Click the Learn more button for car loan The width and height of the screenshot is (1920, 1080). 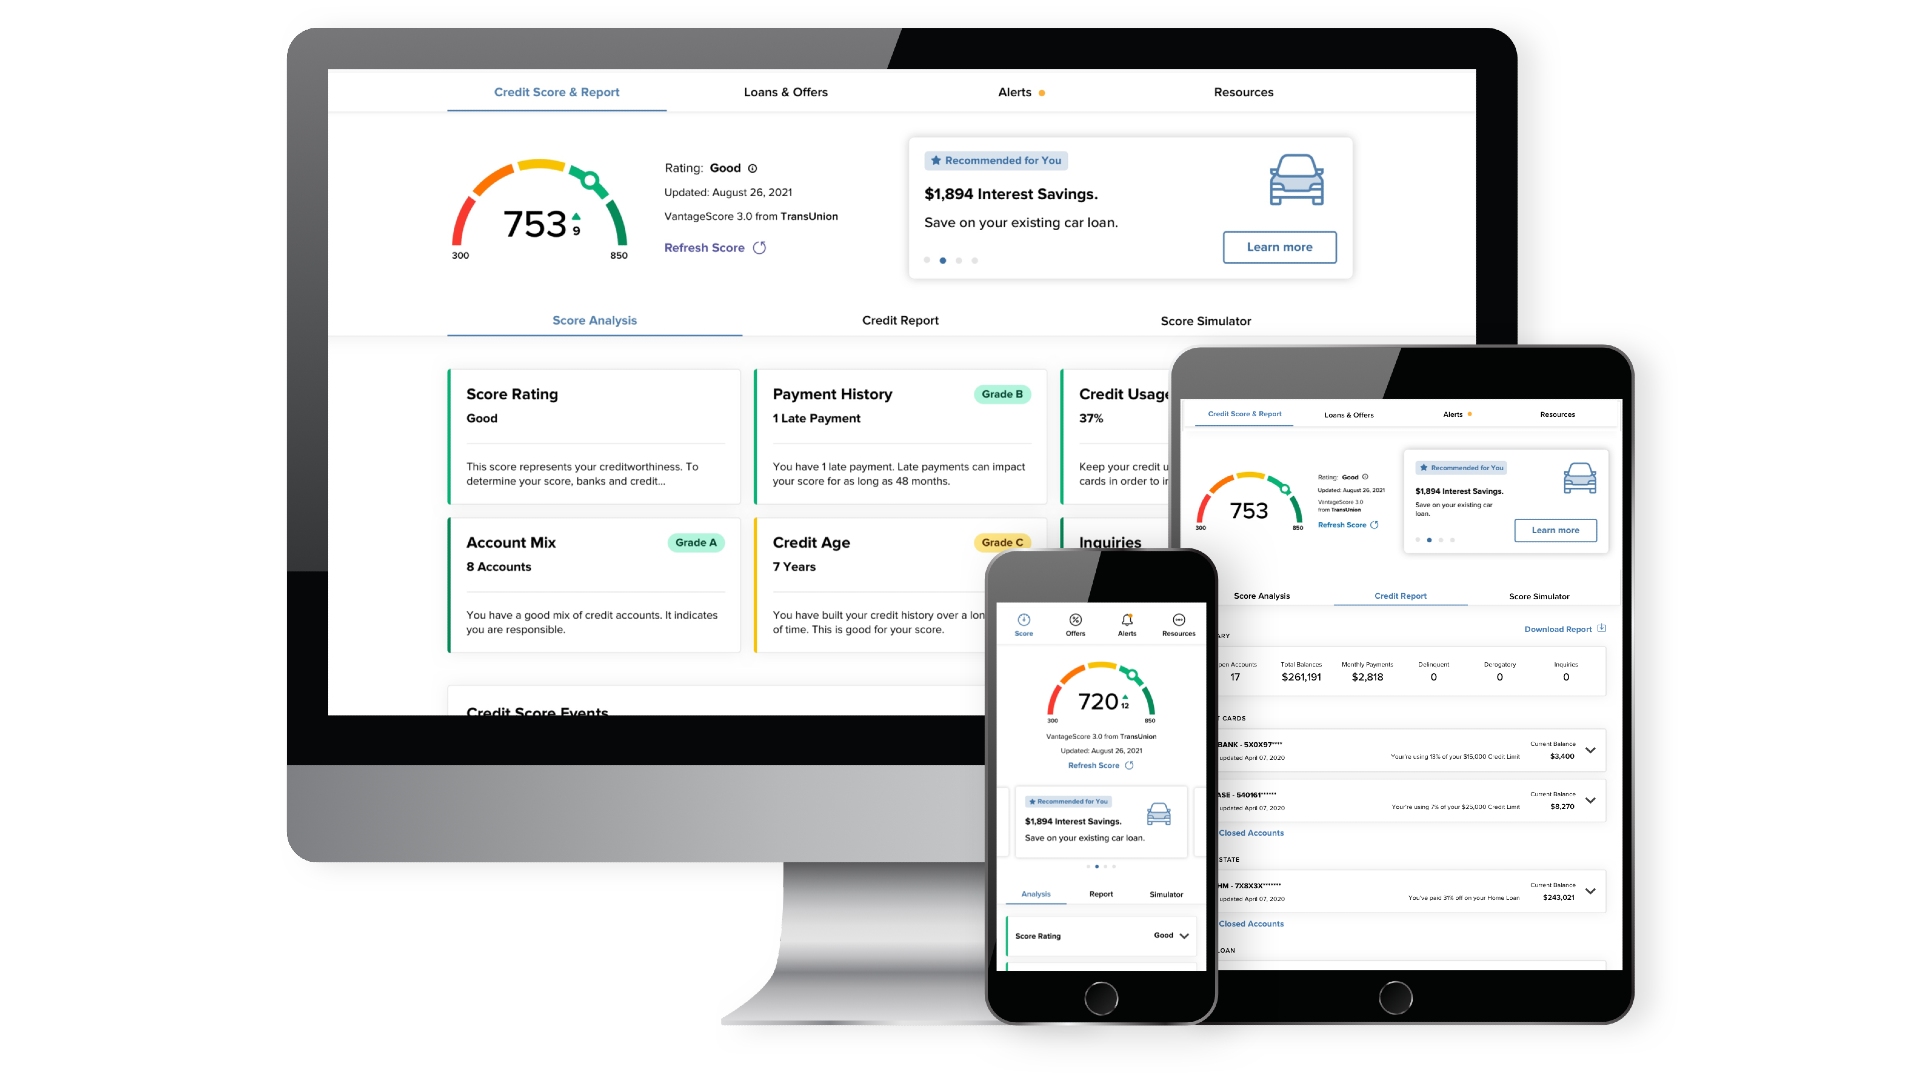(1278, 245)
